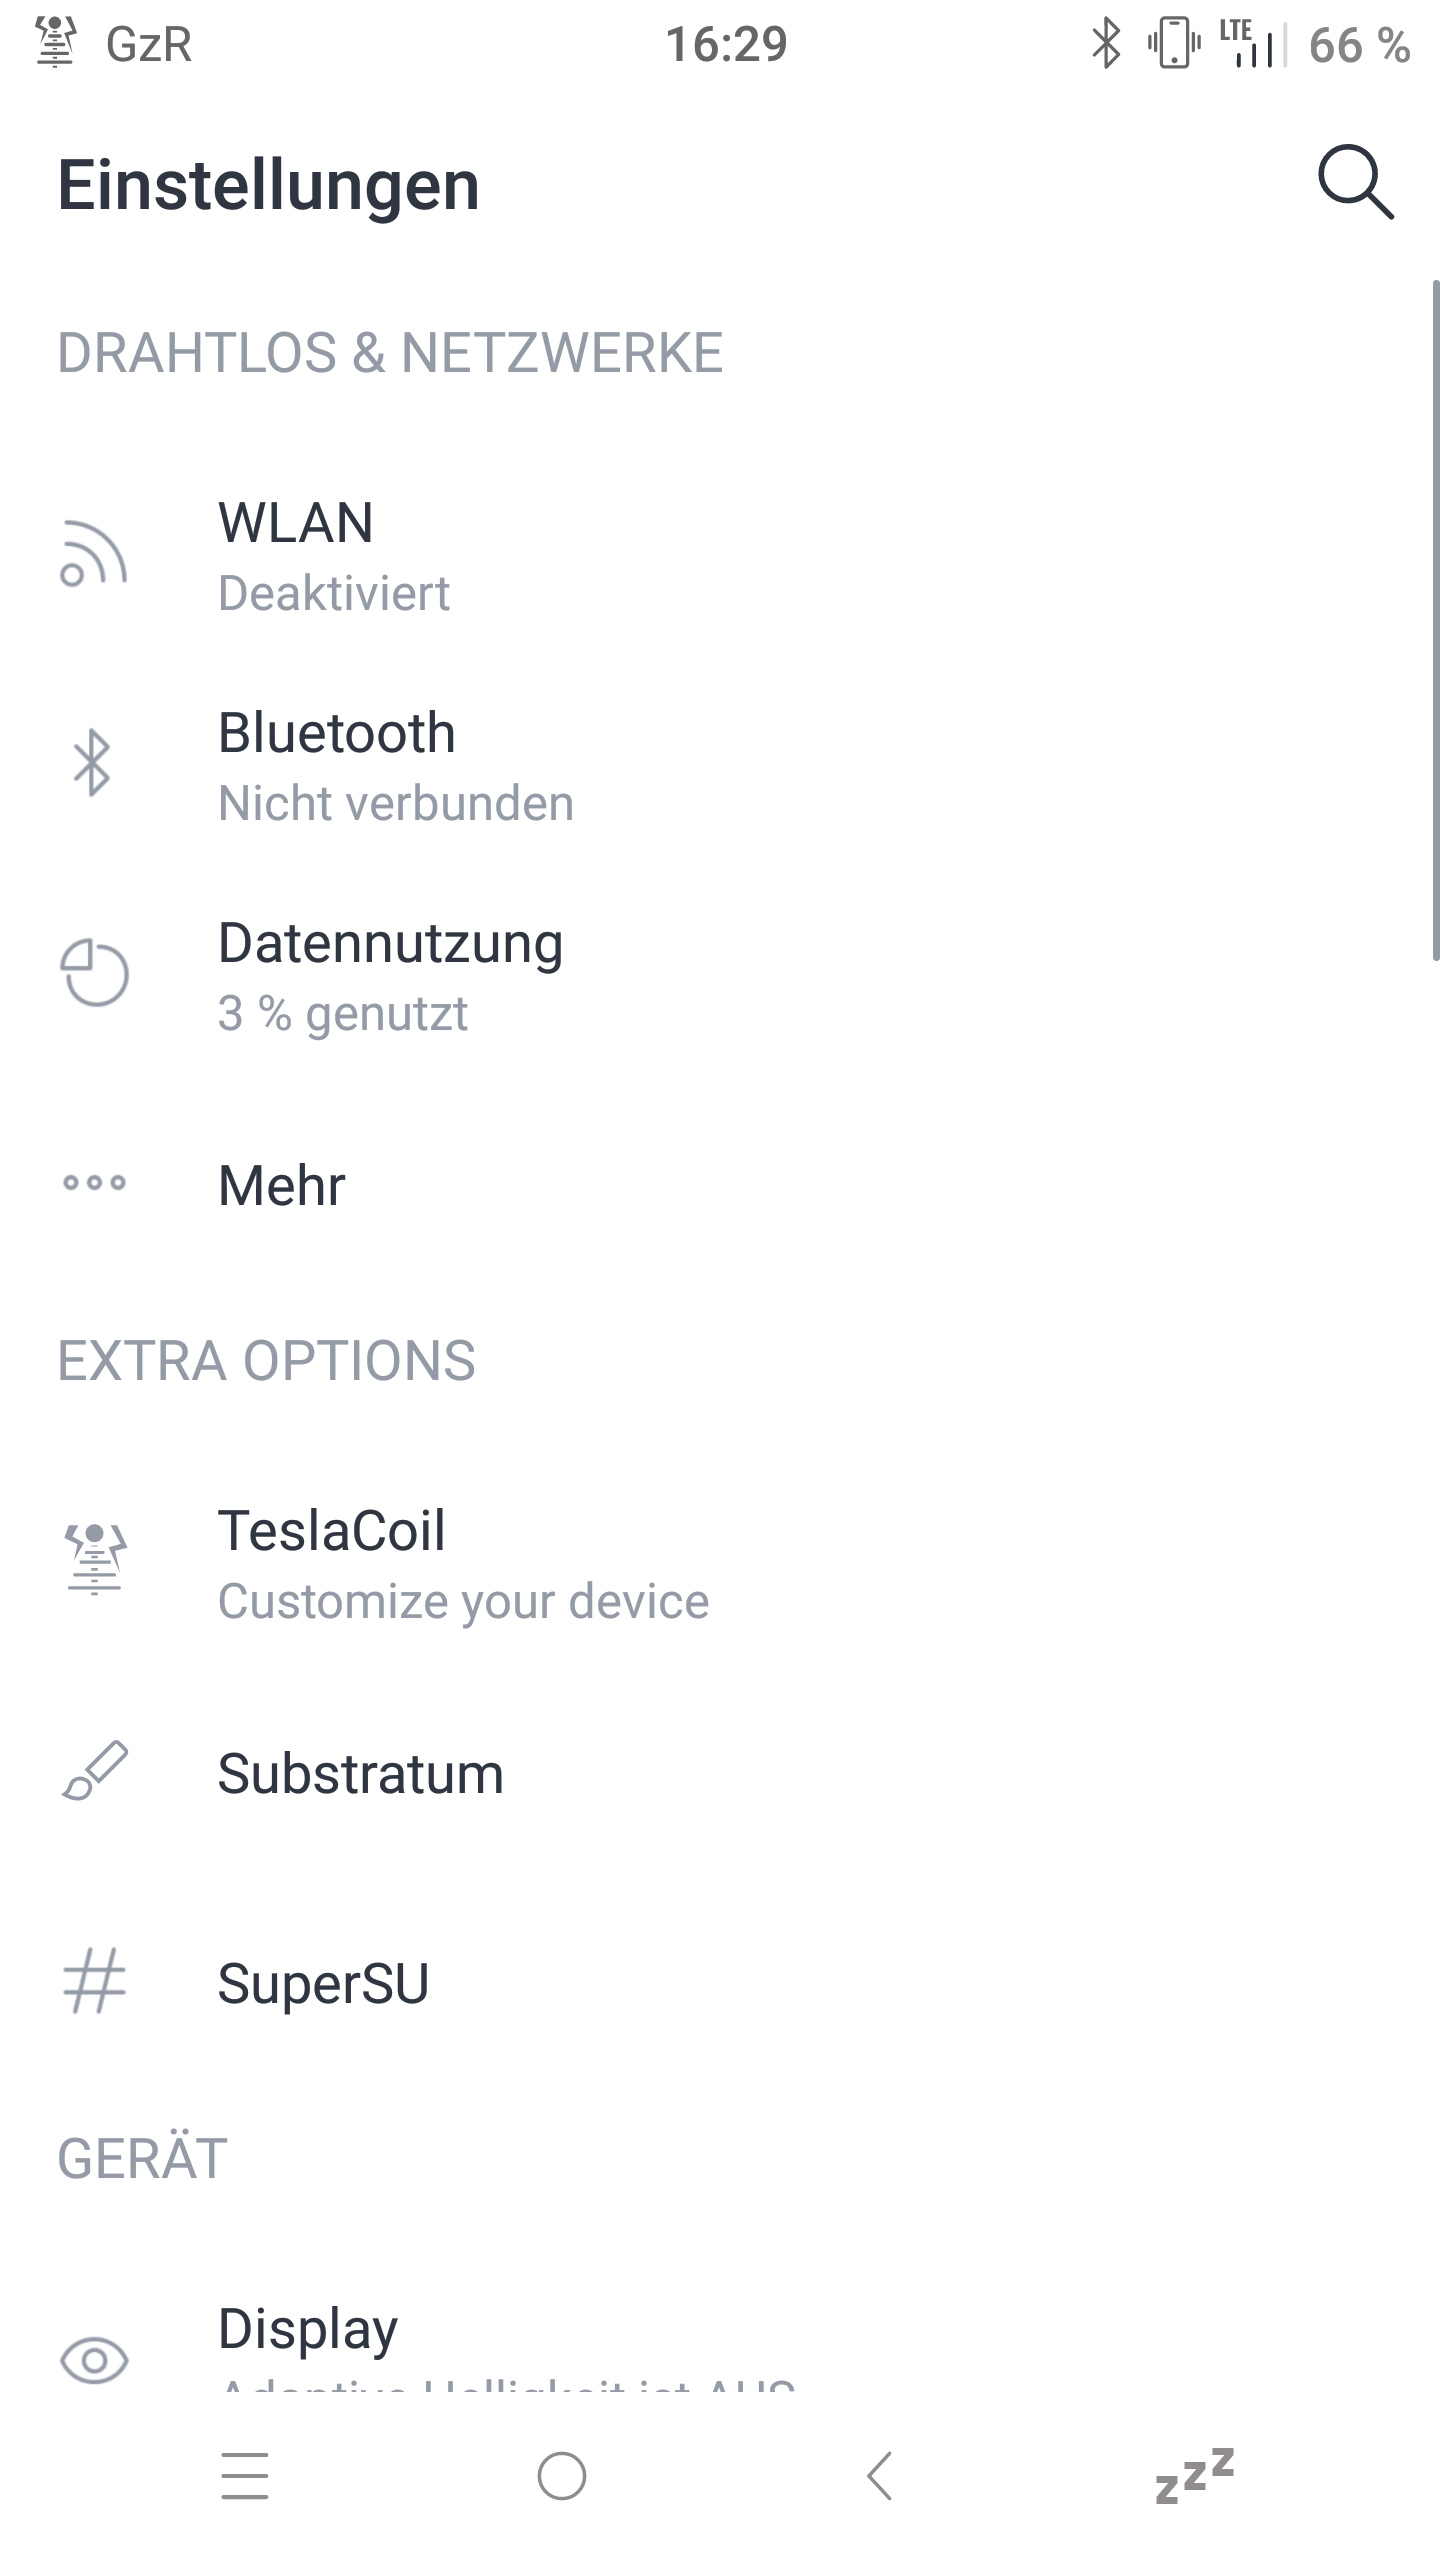The width and height of the screenshot is (1440, 2560).
Task: Open WLAN settings entry
Action: (334, 556)
